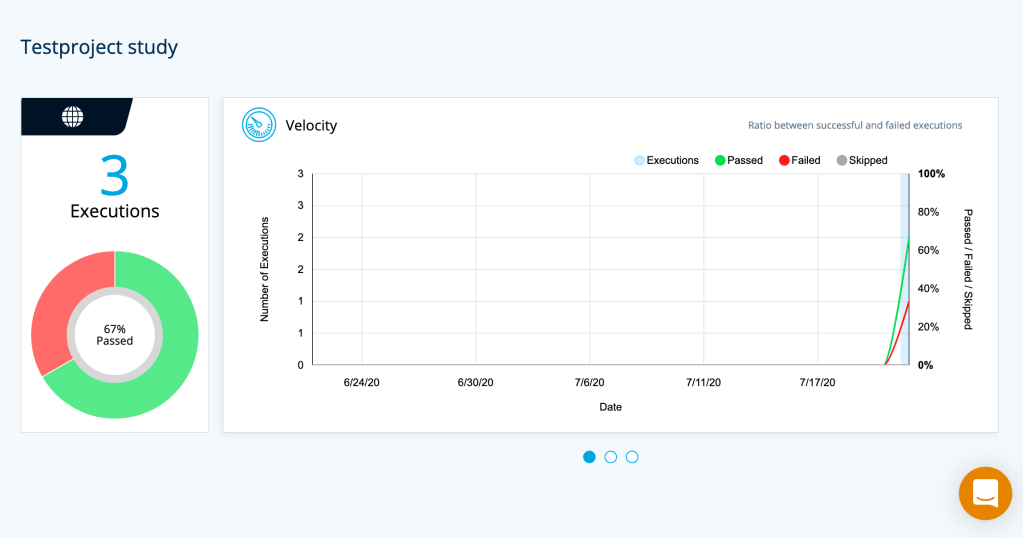Switch to the third carousel page dot
The width and height of the screenshot is (1023, 538).
pos(632,457)
